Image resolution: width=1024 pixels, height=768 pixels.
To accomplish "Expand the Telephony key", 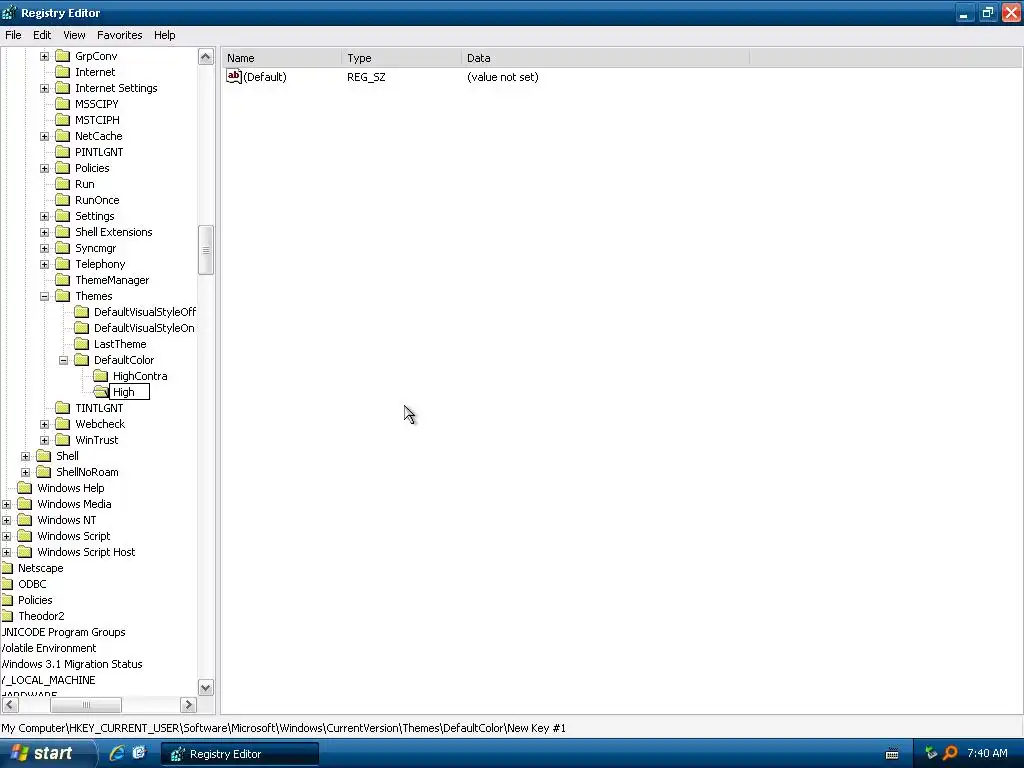I will pos(44,264).
